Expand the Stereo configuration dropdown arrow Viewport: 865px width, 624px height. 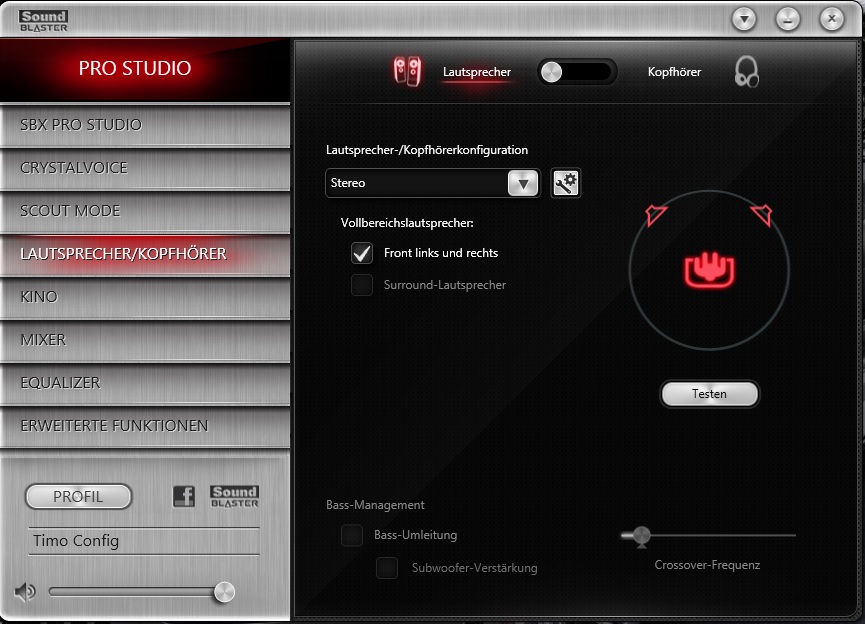(x=523, y=183)
